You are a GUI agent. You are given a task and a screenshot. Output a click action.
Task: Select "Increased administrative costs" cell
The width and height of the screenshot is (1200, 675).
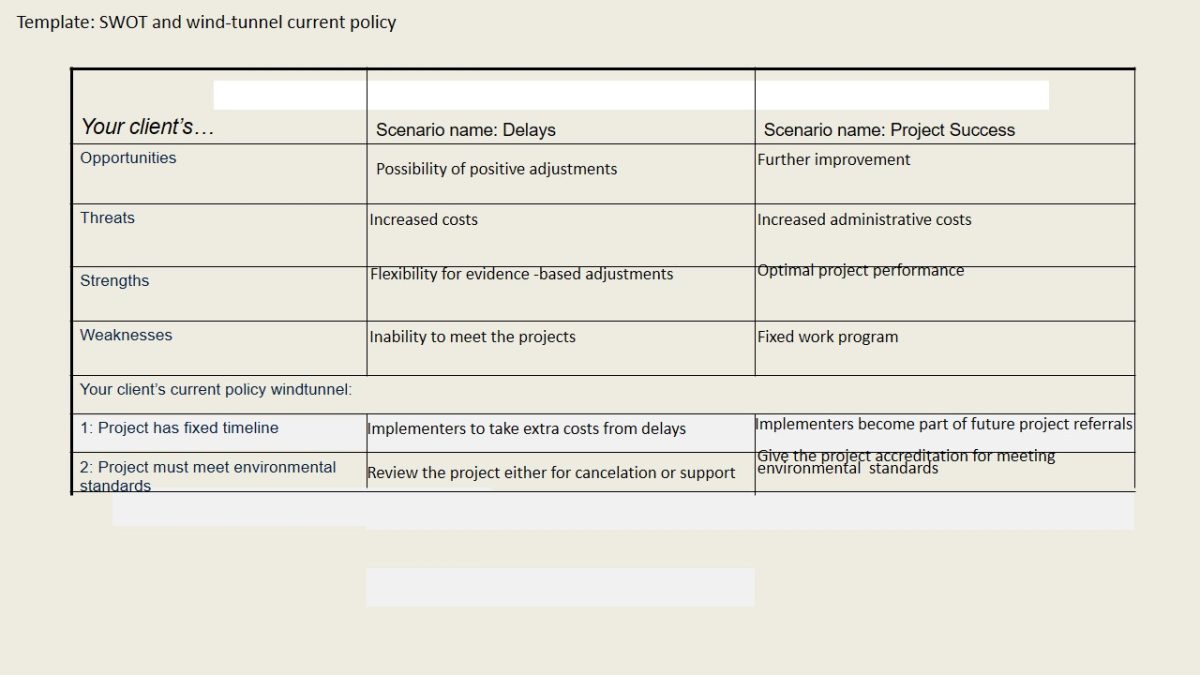[864, 220]
